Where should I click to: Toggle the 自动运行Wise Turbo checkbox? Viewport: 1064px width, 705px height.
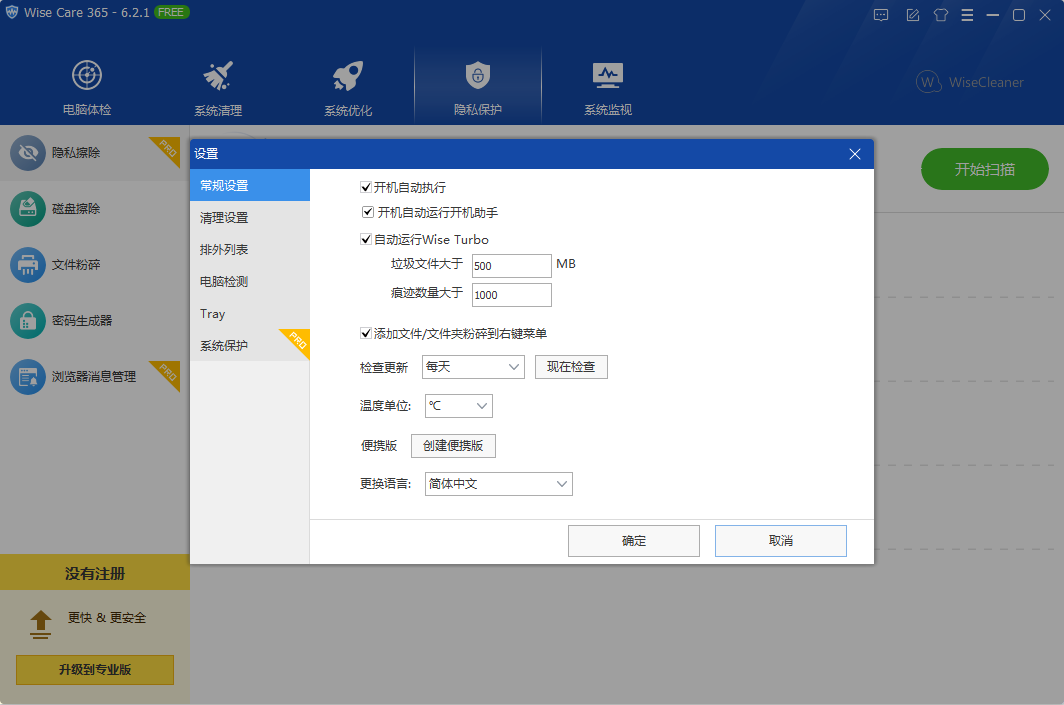tap(366, 239)
